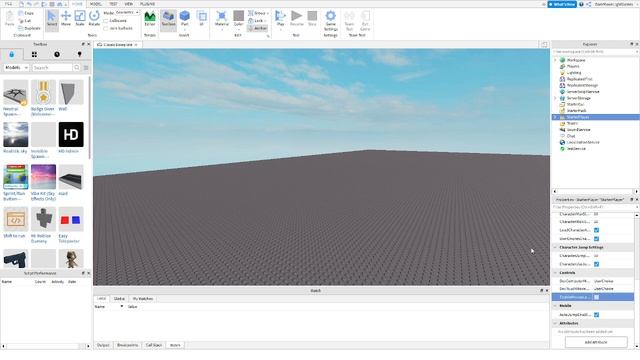Toggle CharacterUseJumpPower checkbox
This screenshot has height=360, width=640.
[x=596, y=264]
